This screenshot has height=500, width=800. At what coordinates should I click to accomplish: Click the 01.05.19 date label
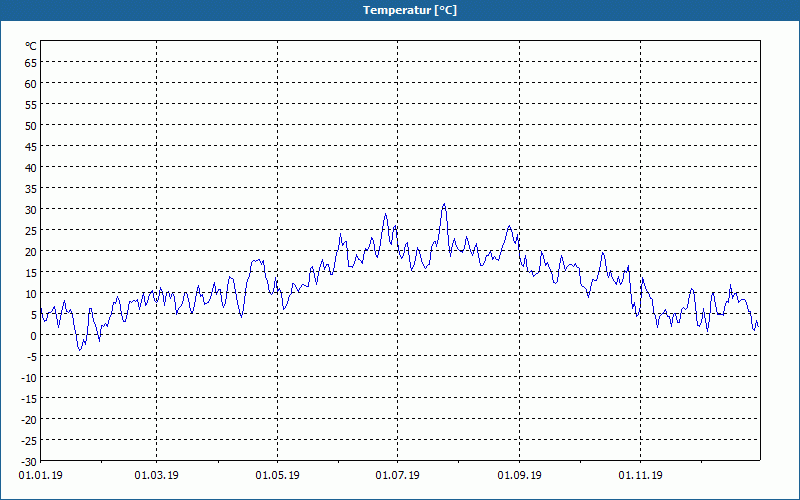[x=278, y=476]
